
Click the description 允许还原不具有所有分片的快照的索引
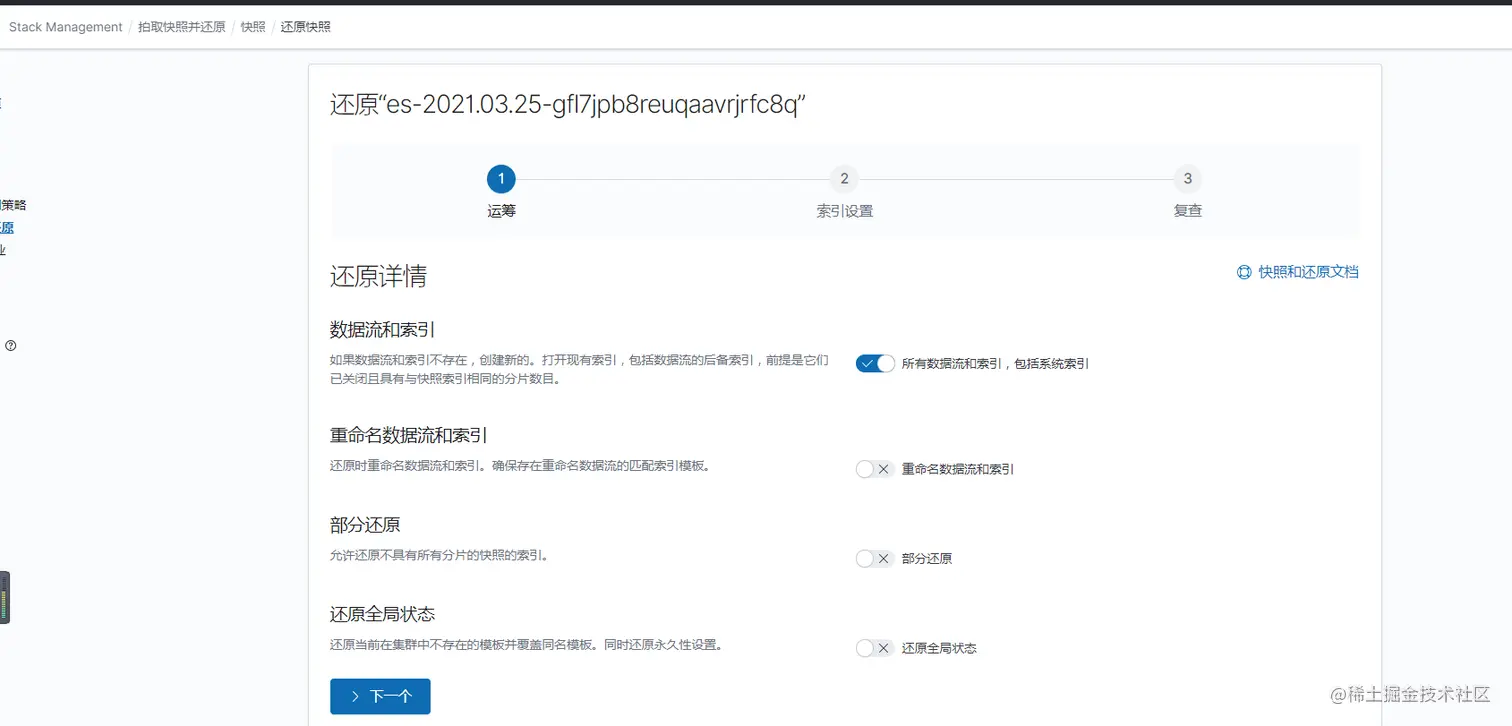point(439,555)
